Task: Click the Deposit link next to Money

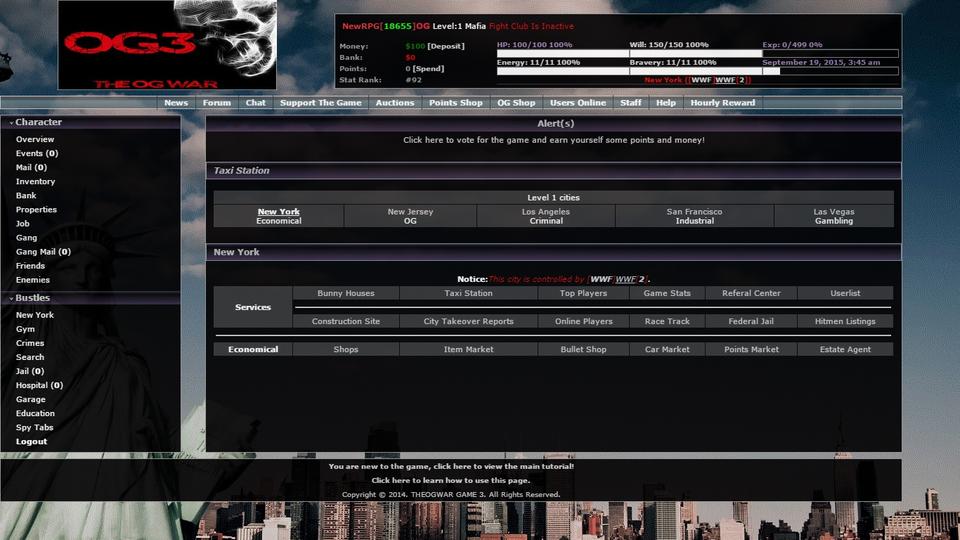Action: (x=446, y=46)
